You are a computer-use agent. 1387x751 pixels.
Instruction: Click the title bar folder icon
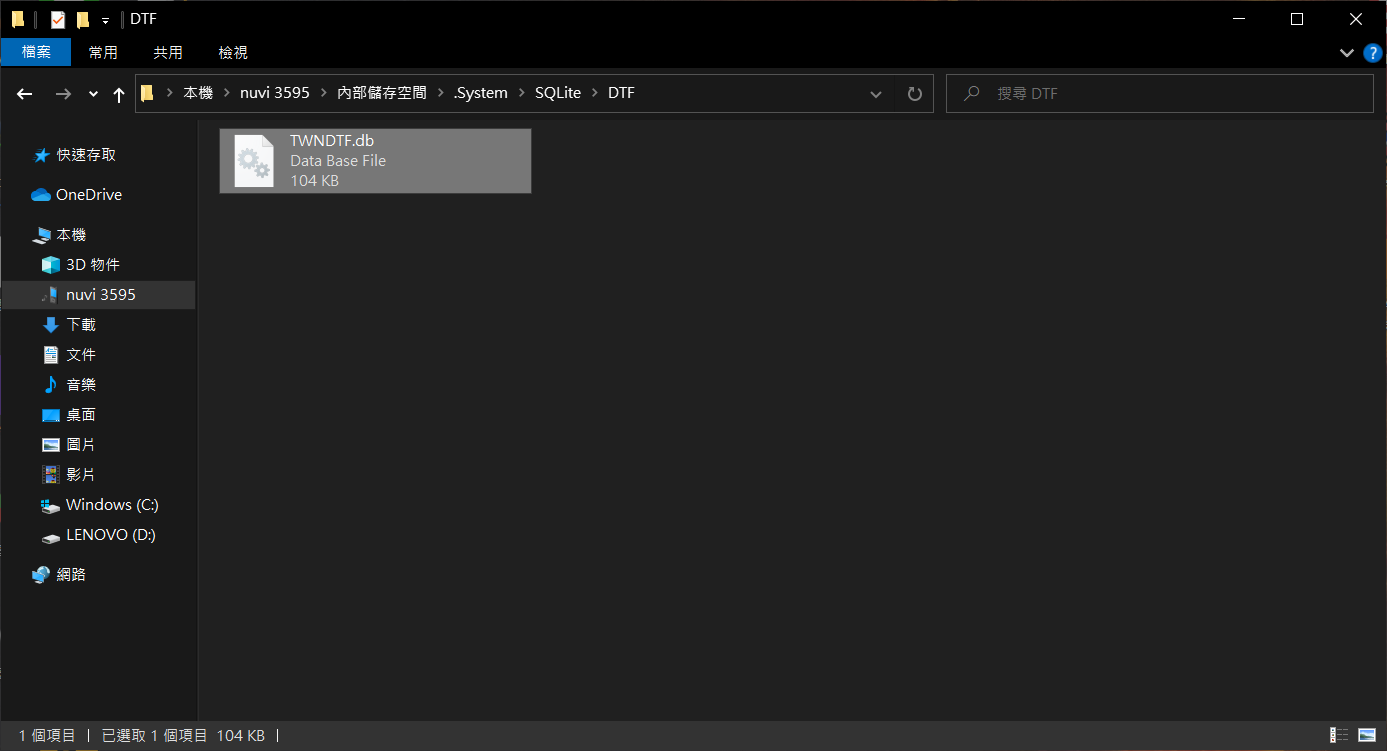(18, 19)
